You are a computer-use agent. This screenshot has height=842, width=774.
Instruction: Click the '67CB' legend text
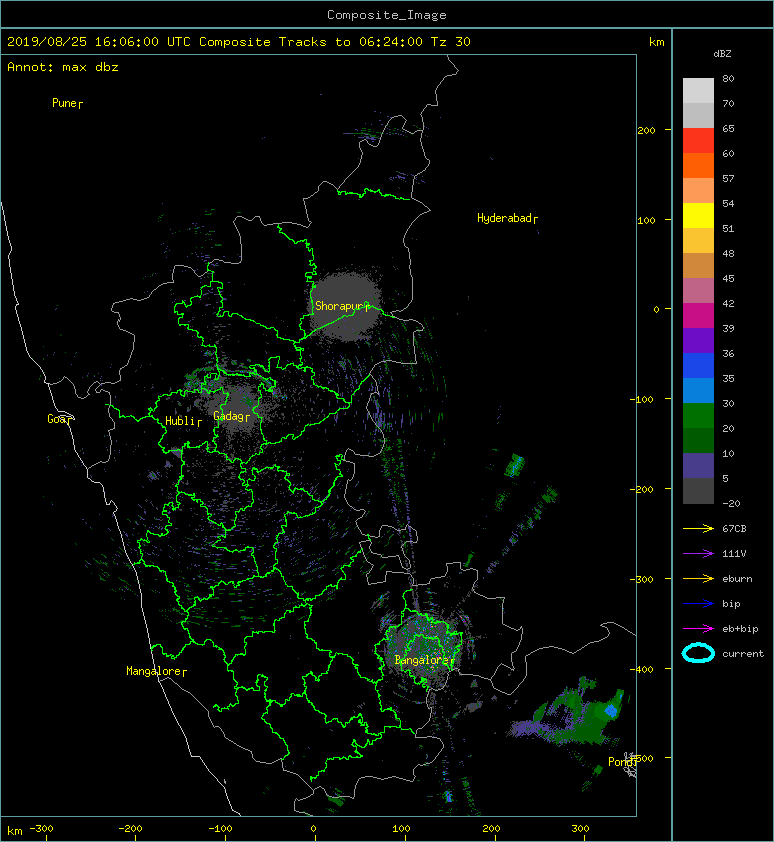(x=734, y=529)
